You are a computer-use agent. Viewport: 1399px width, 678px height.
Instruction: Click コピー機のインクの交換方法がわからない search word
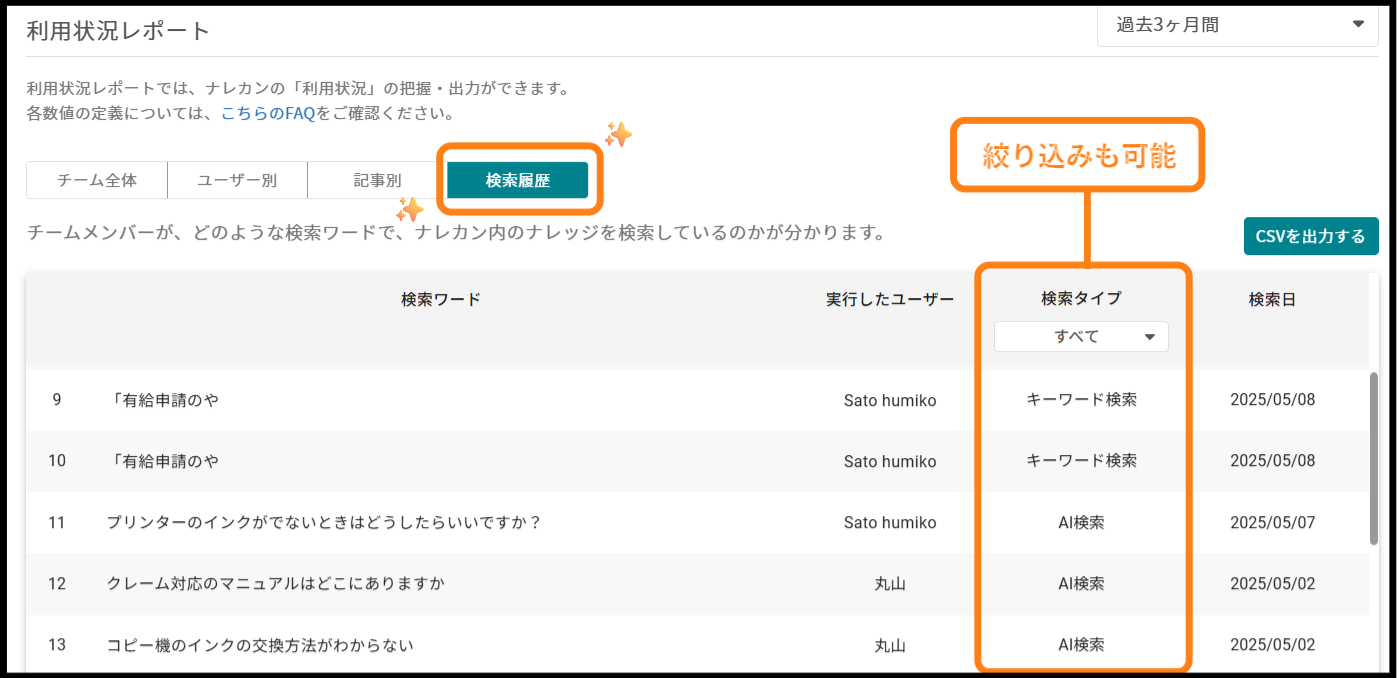click(260, 645)
